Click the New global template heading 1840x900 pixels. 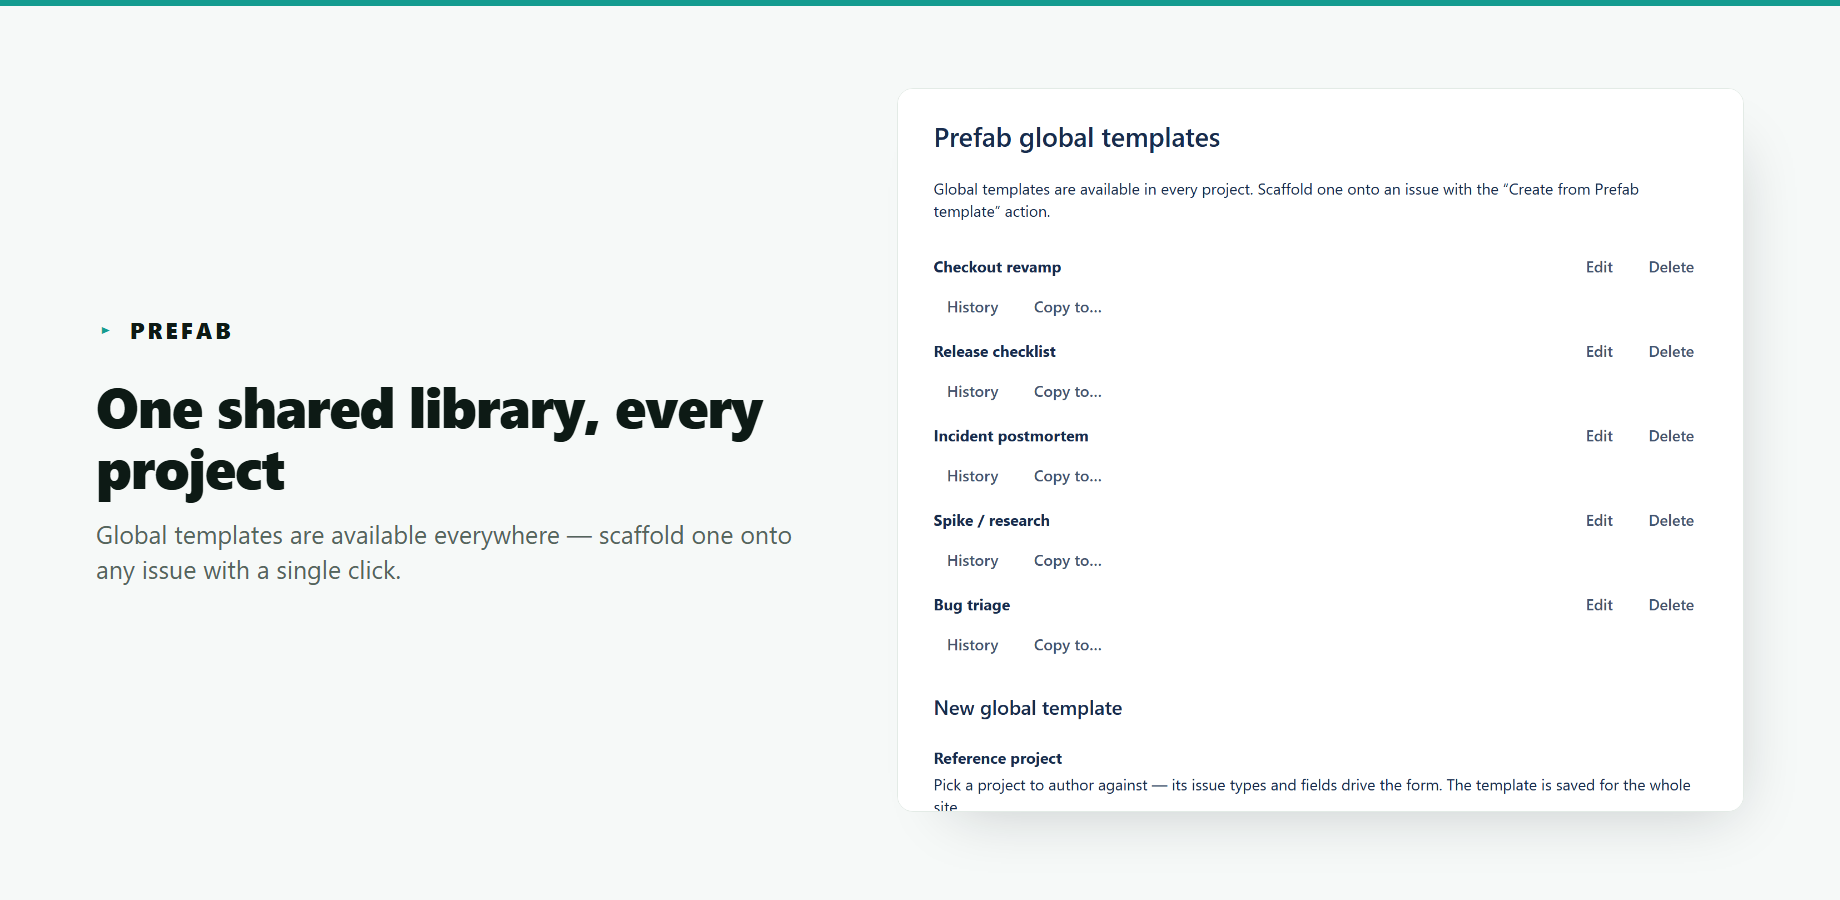1027,708
